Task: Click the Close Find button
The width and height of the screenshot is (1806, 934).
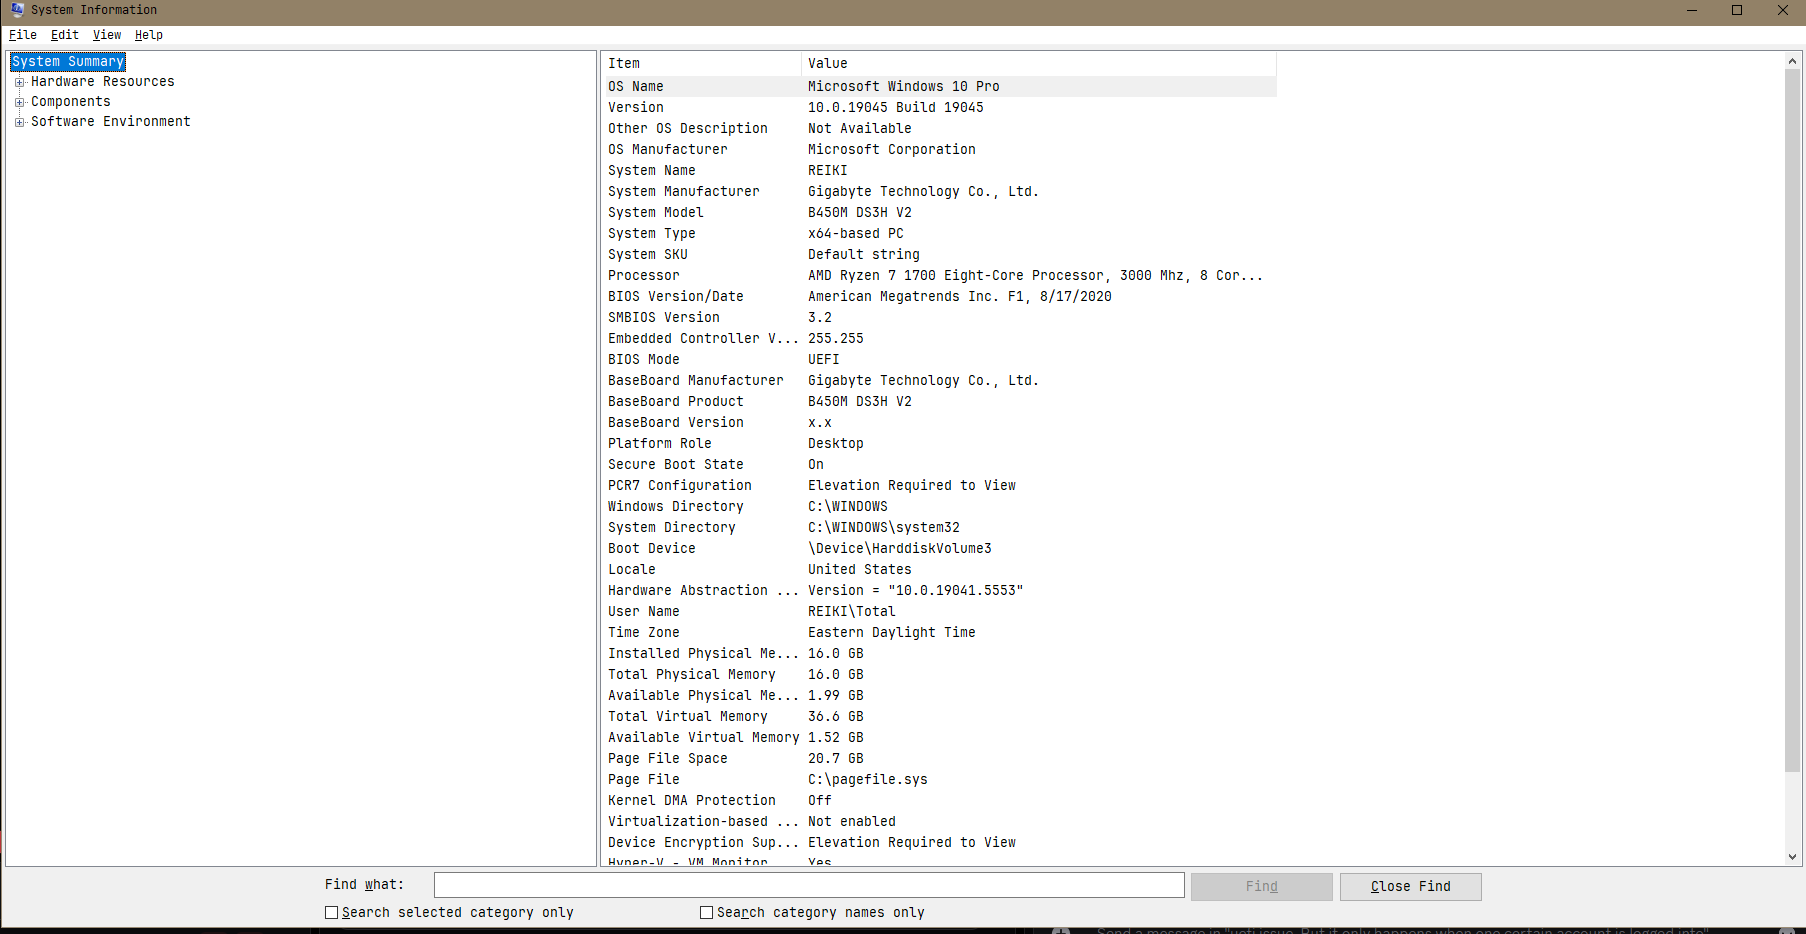Action: [x=1411, y=887]
